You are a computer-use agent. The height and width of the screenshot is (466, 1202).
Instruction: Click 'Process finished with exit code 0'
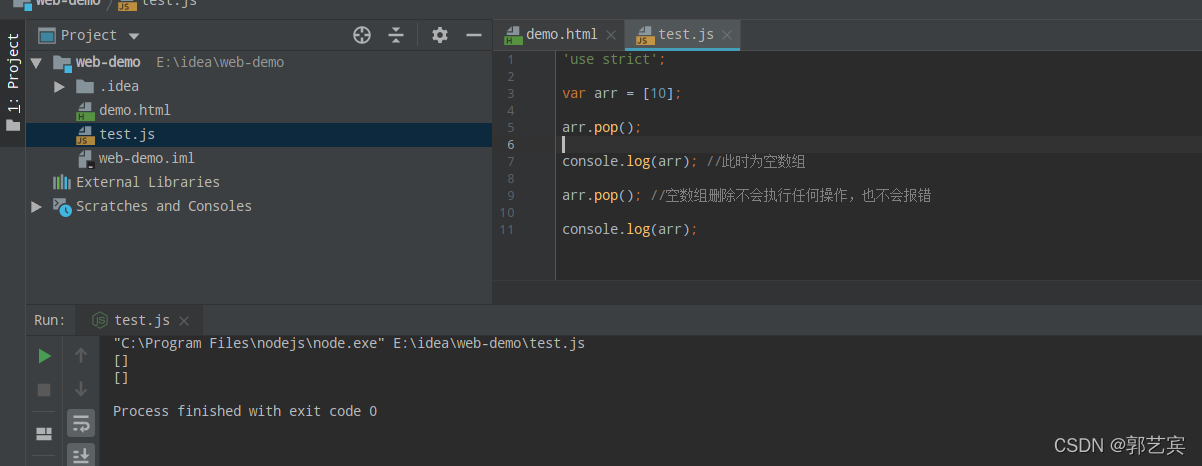pos(245,411)
